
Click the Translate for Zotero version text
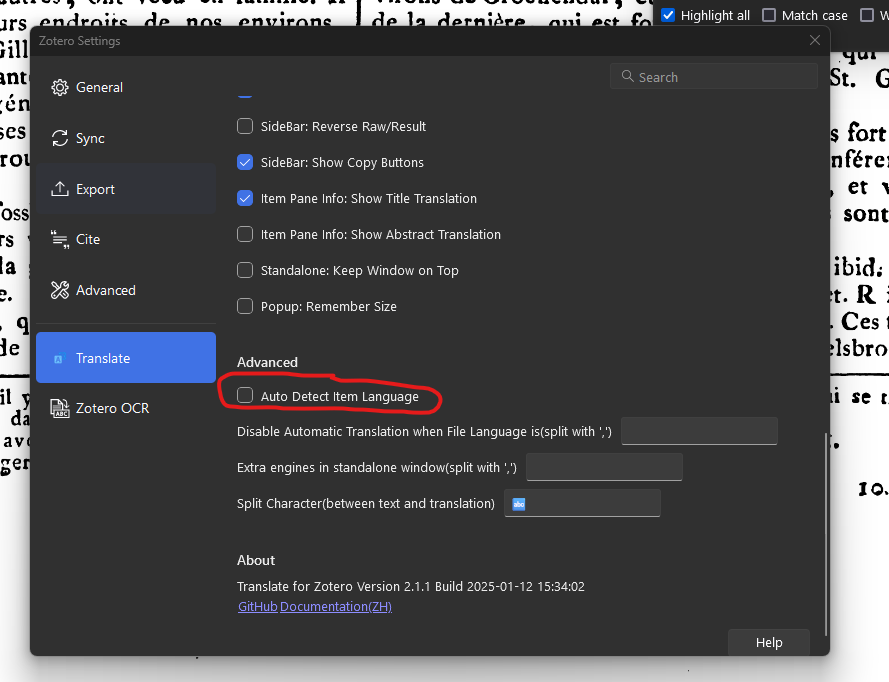coord(410,586)
